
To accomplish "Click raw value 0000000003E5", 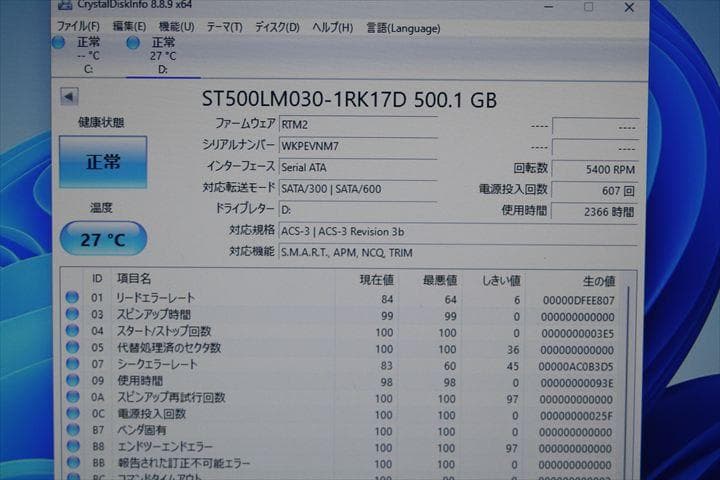I will [x=578, y=333].
